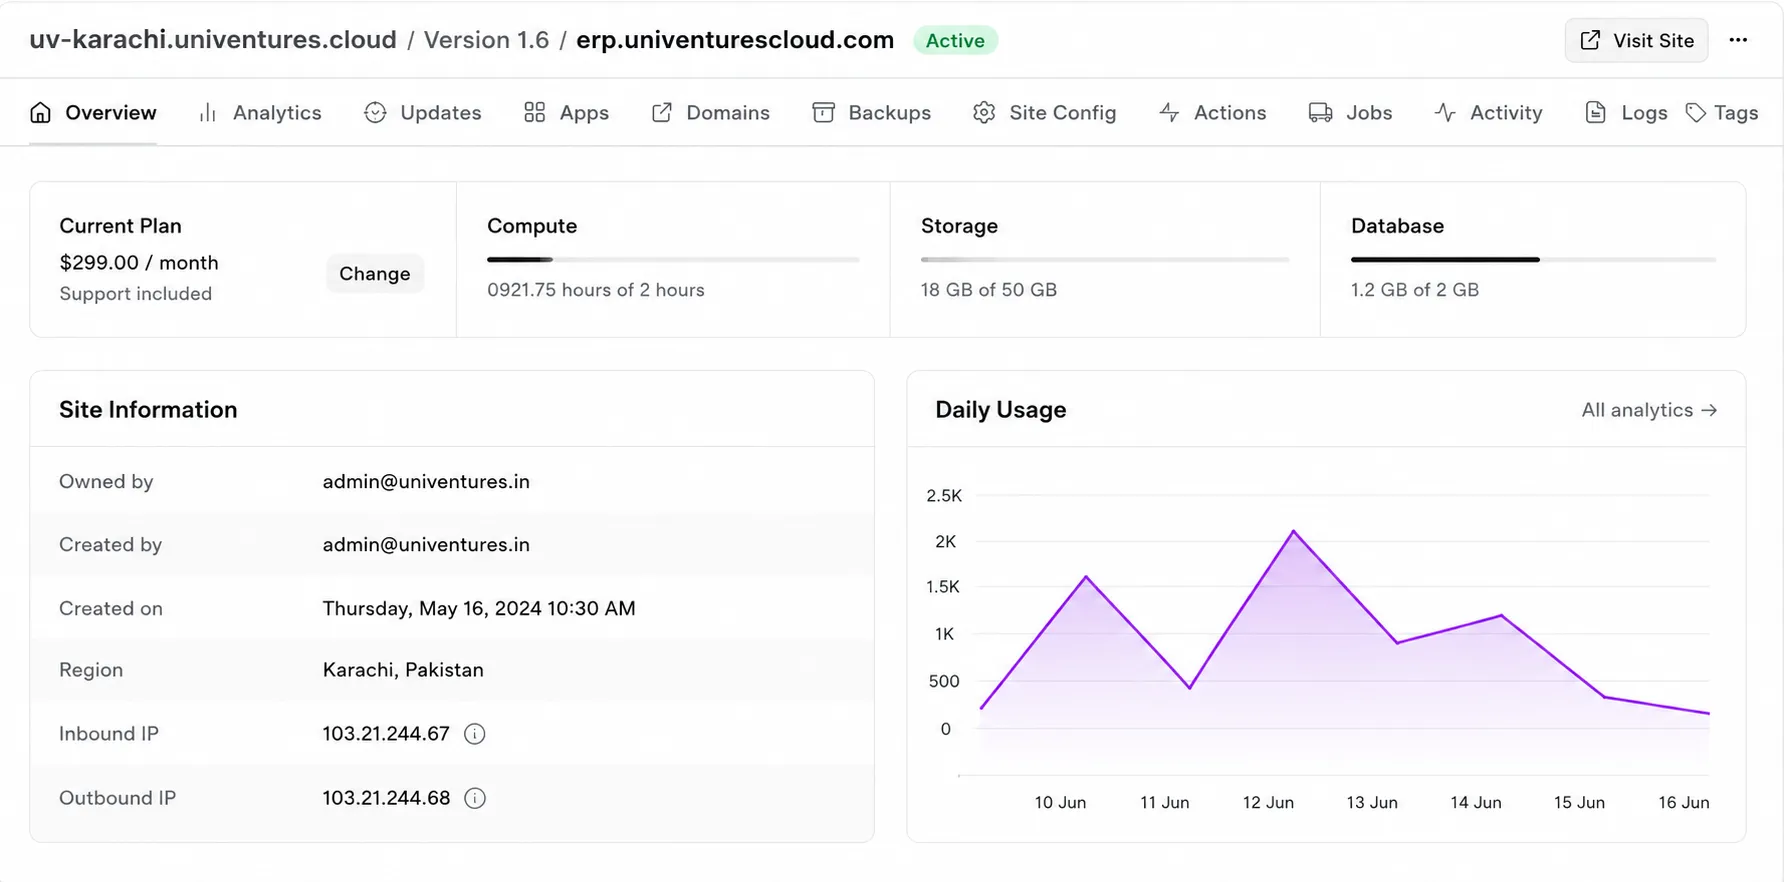The width and height of the screenshot is (1784, 882).
Task: Open the Updates tab
Action: (423, 113)
